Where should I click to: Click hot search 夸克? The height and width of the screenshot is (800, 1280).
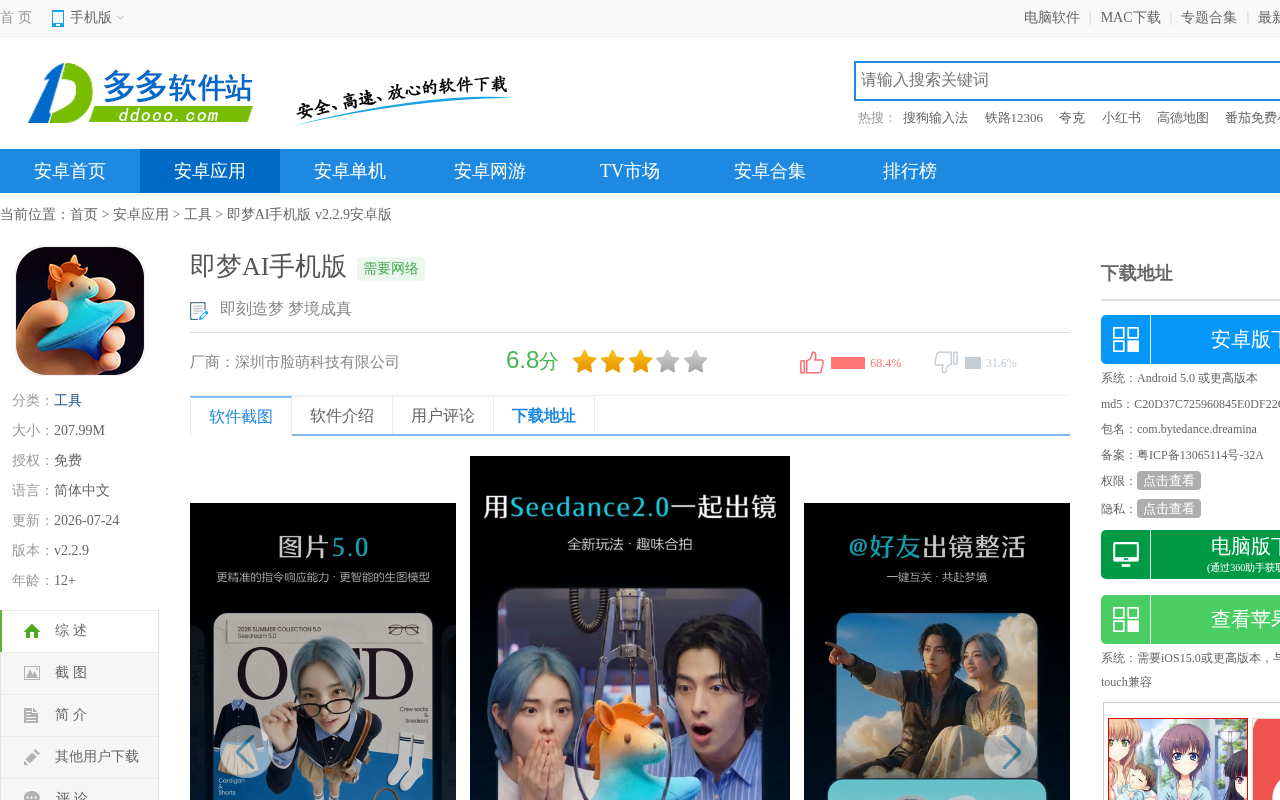point(1072,118)
